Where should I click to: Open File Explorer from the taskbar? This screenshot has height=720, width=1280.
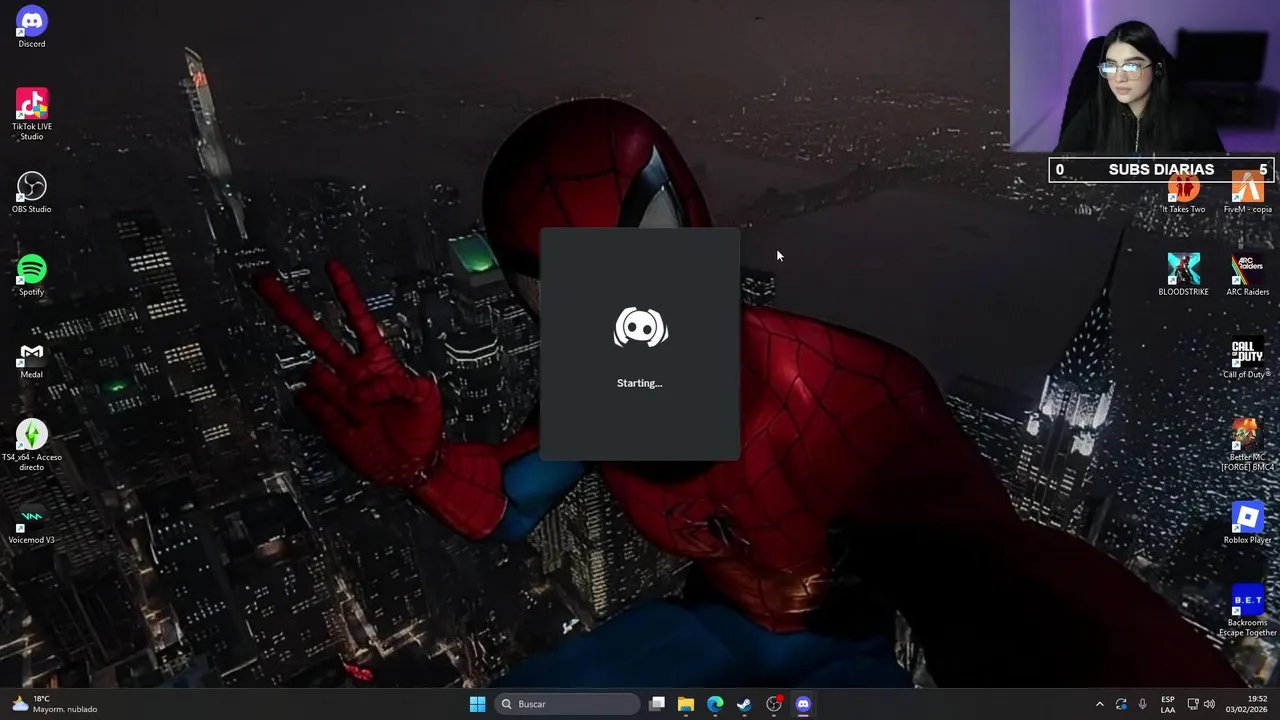[686, 704]
